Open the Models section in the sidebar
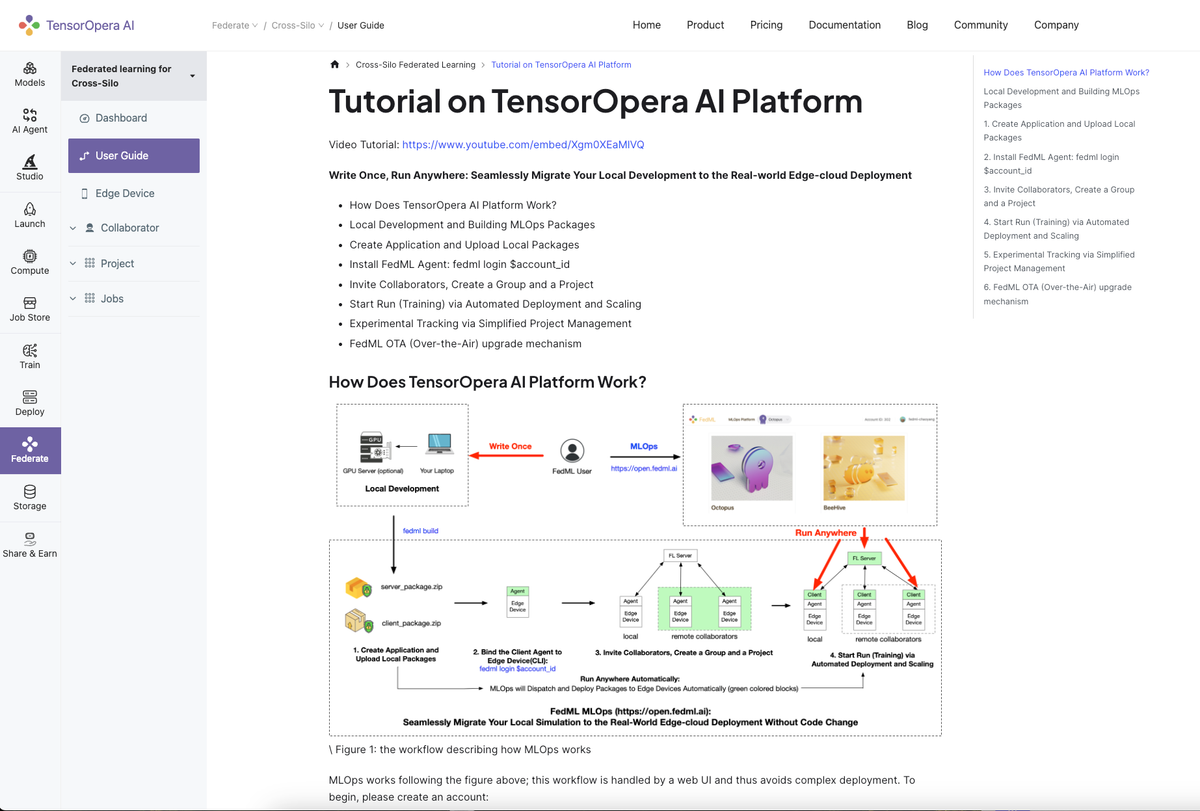 pyautogui.click(x=29, y=74)
